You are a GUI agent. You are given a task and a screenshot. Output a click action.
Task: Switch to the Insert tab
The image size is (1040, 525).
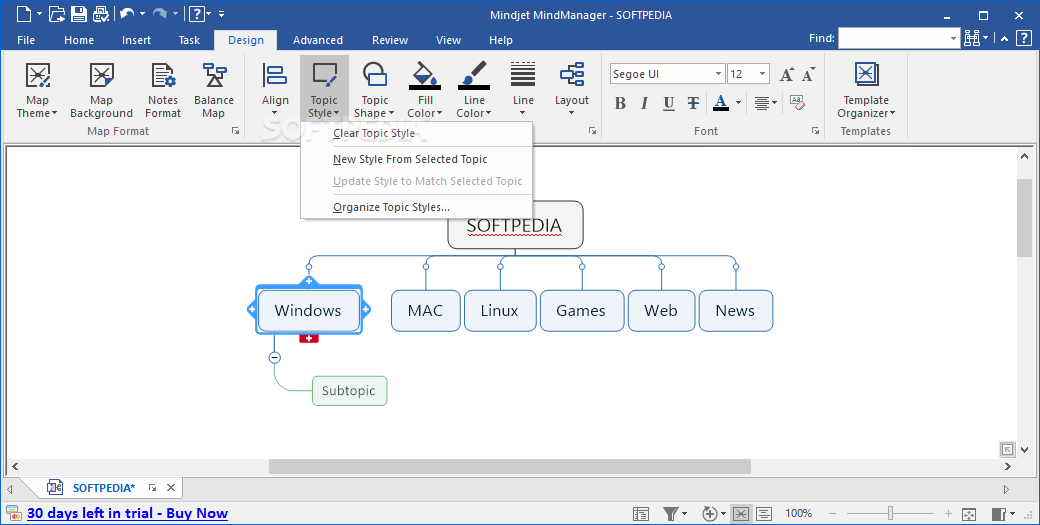136,40
